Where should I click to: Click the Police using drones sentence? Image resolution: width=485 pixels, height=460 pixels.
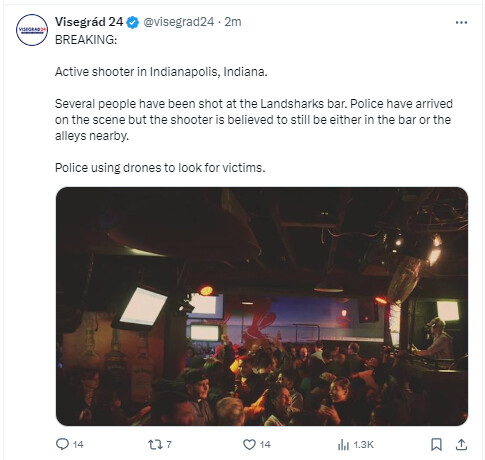click(x=160, y=168)
